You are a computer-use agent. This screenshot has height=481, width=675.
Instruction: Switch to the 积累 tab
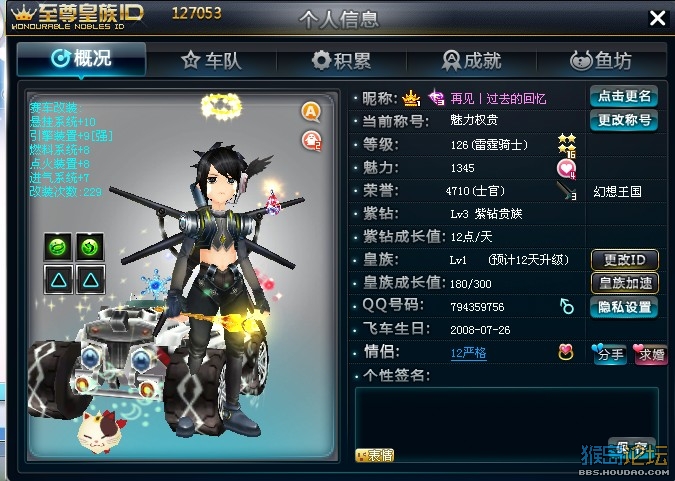pos(342,60)
